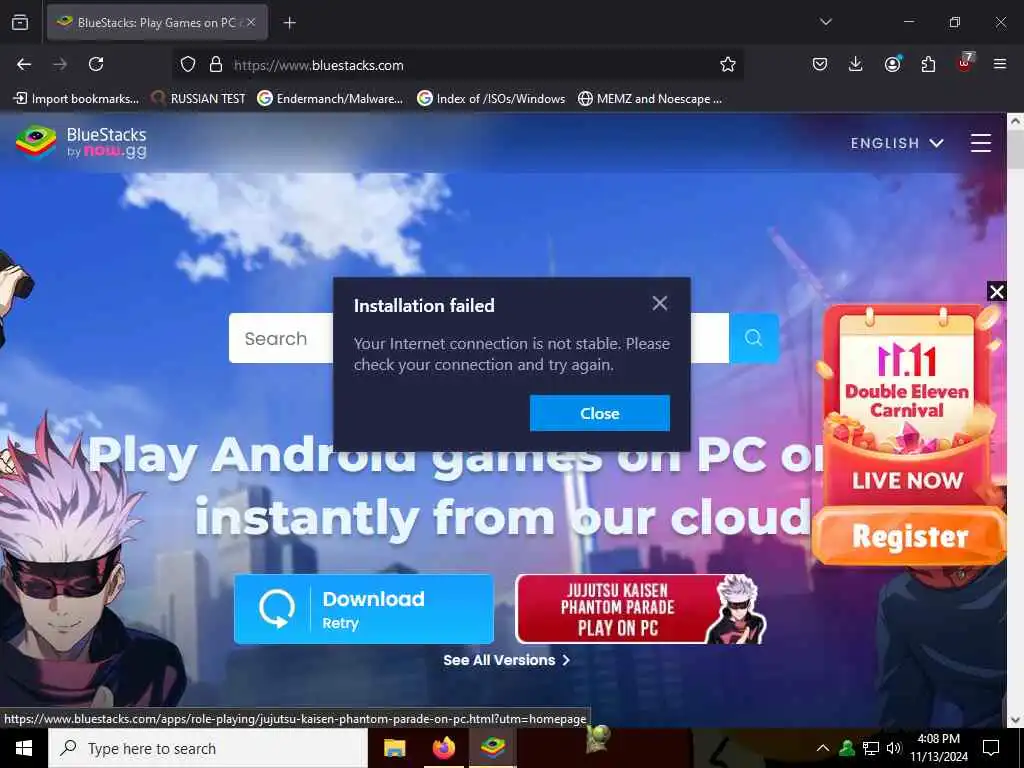Image resolution: width=1024 pixels, height=768 pixels.
Task: Open Jujutsu Kaisen Phantom Parade Play on PC banner
Action: point(640,609)
